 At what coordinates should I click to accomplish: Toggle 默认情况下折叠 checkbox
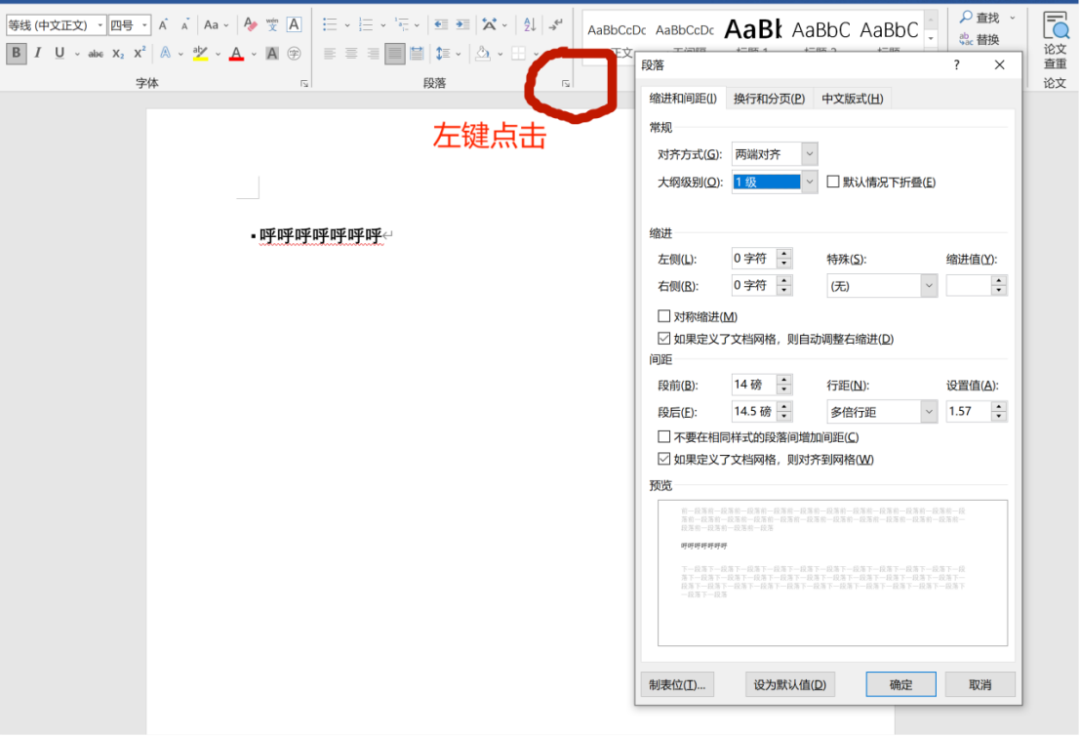833,182
